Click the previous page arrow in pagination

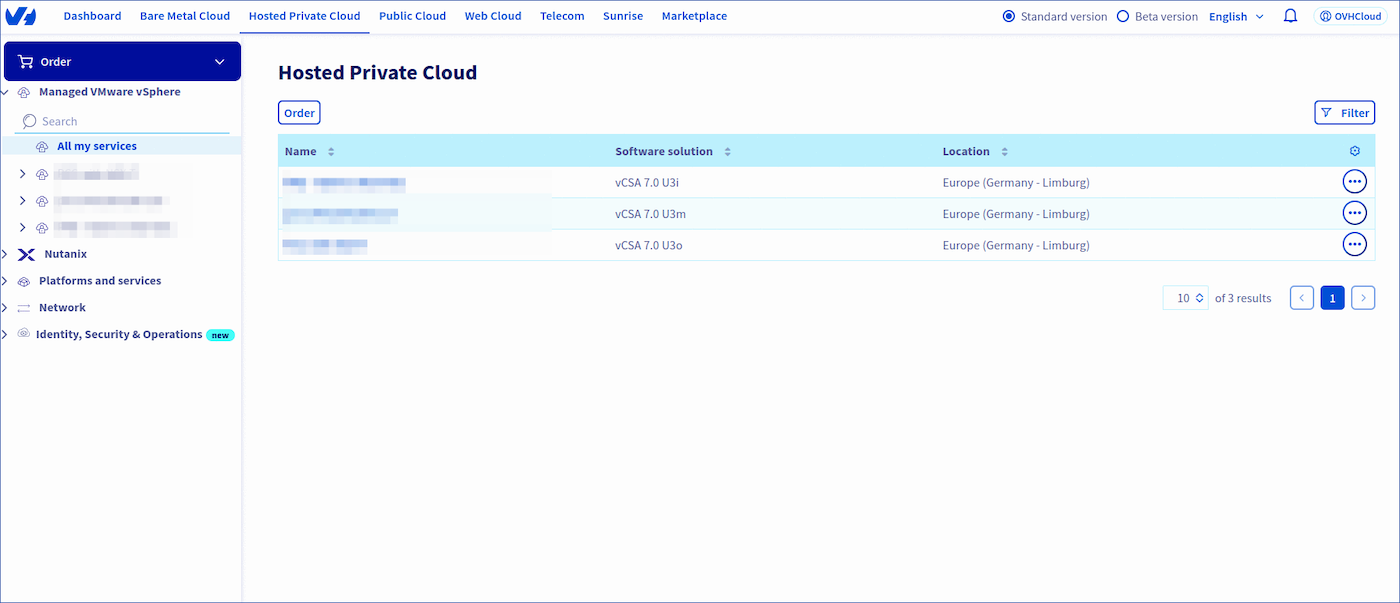pos(1301,297)
